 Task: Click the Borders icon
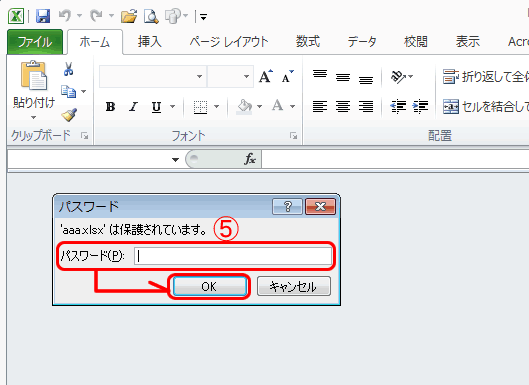click(200, 107)
